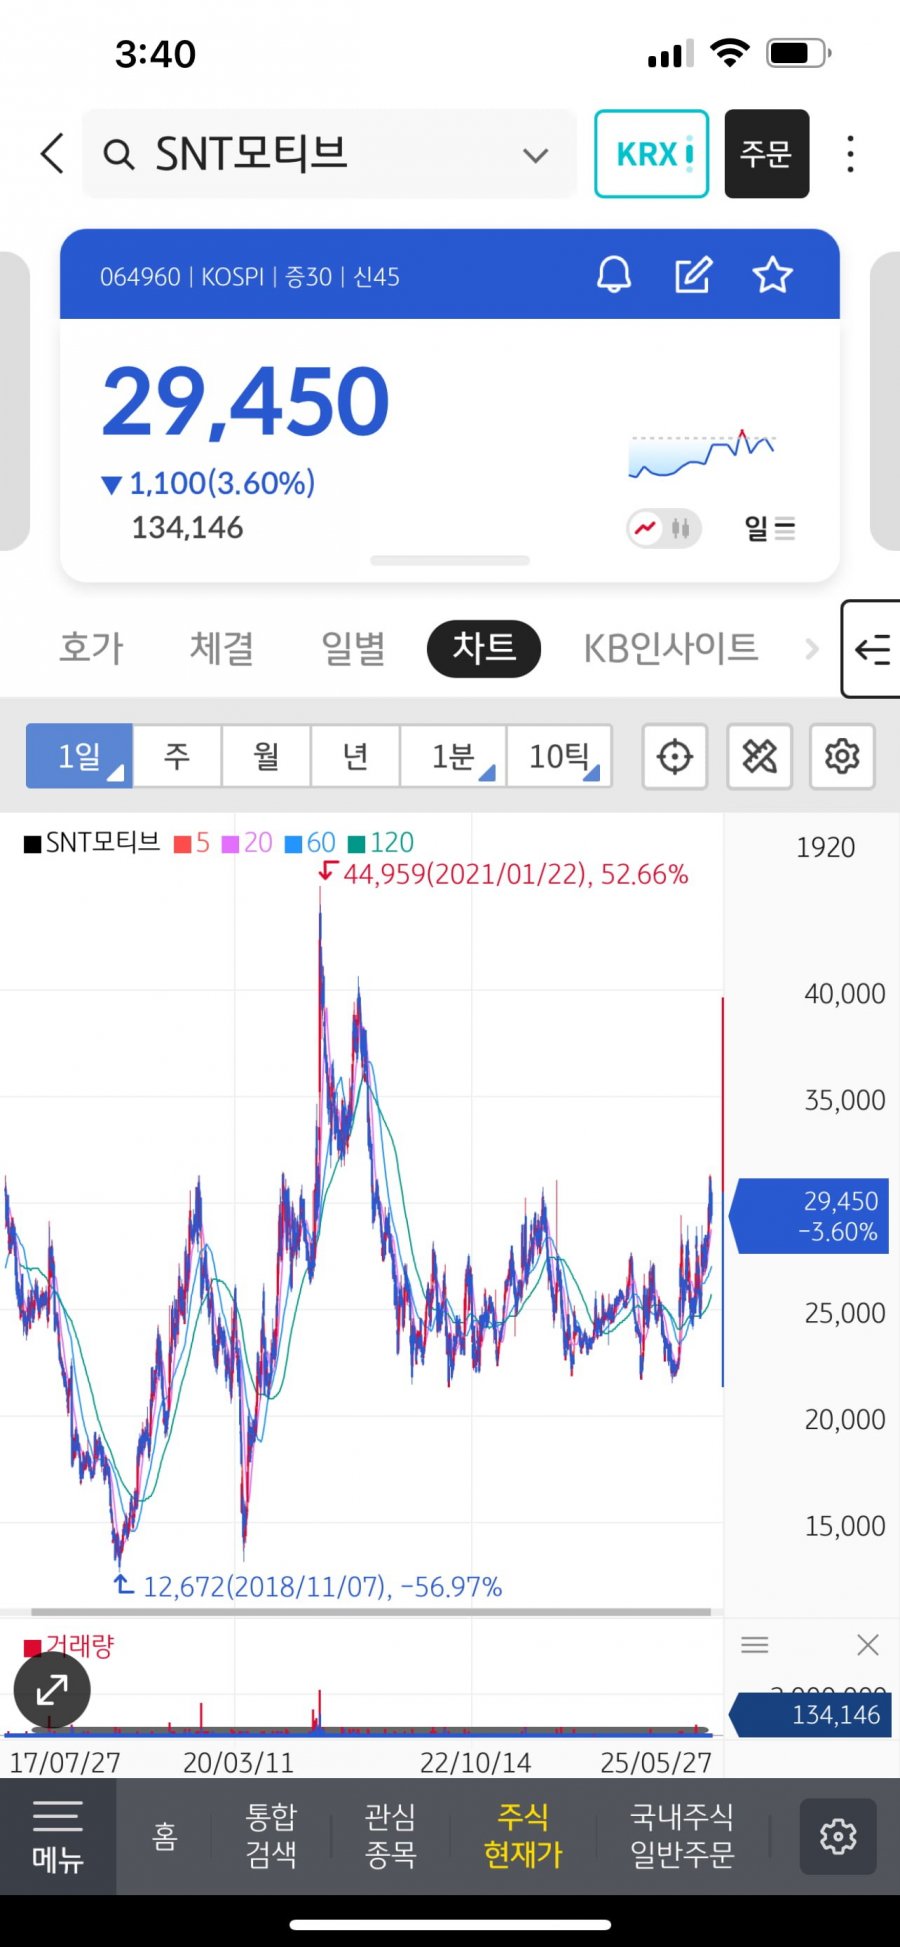Enable the crosshair target tool
The height and width of the screenshot is (1947, 900).
click(x=675, y=756)
